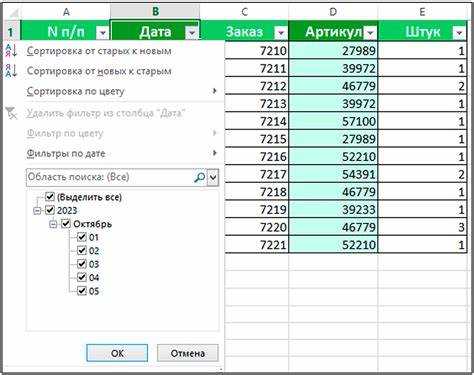Toggle the (Выделить все) checkbox

pyautogui.click(x=50, y=197)
